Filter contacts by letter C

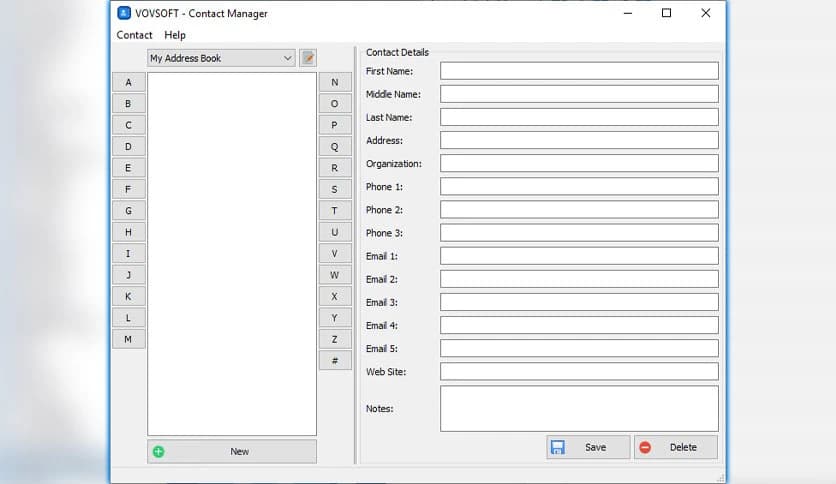[128, 125]
